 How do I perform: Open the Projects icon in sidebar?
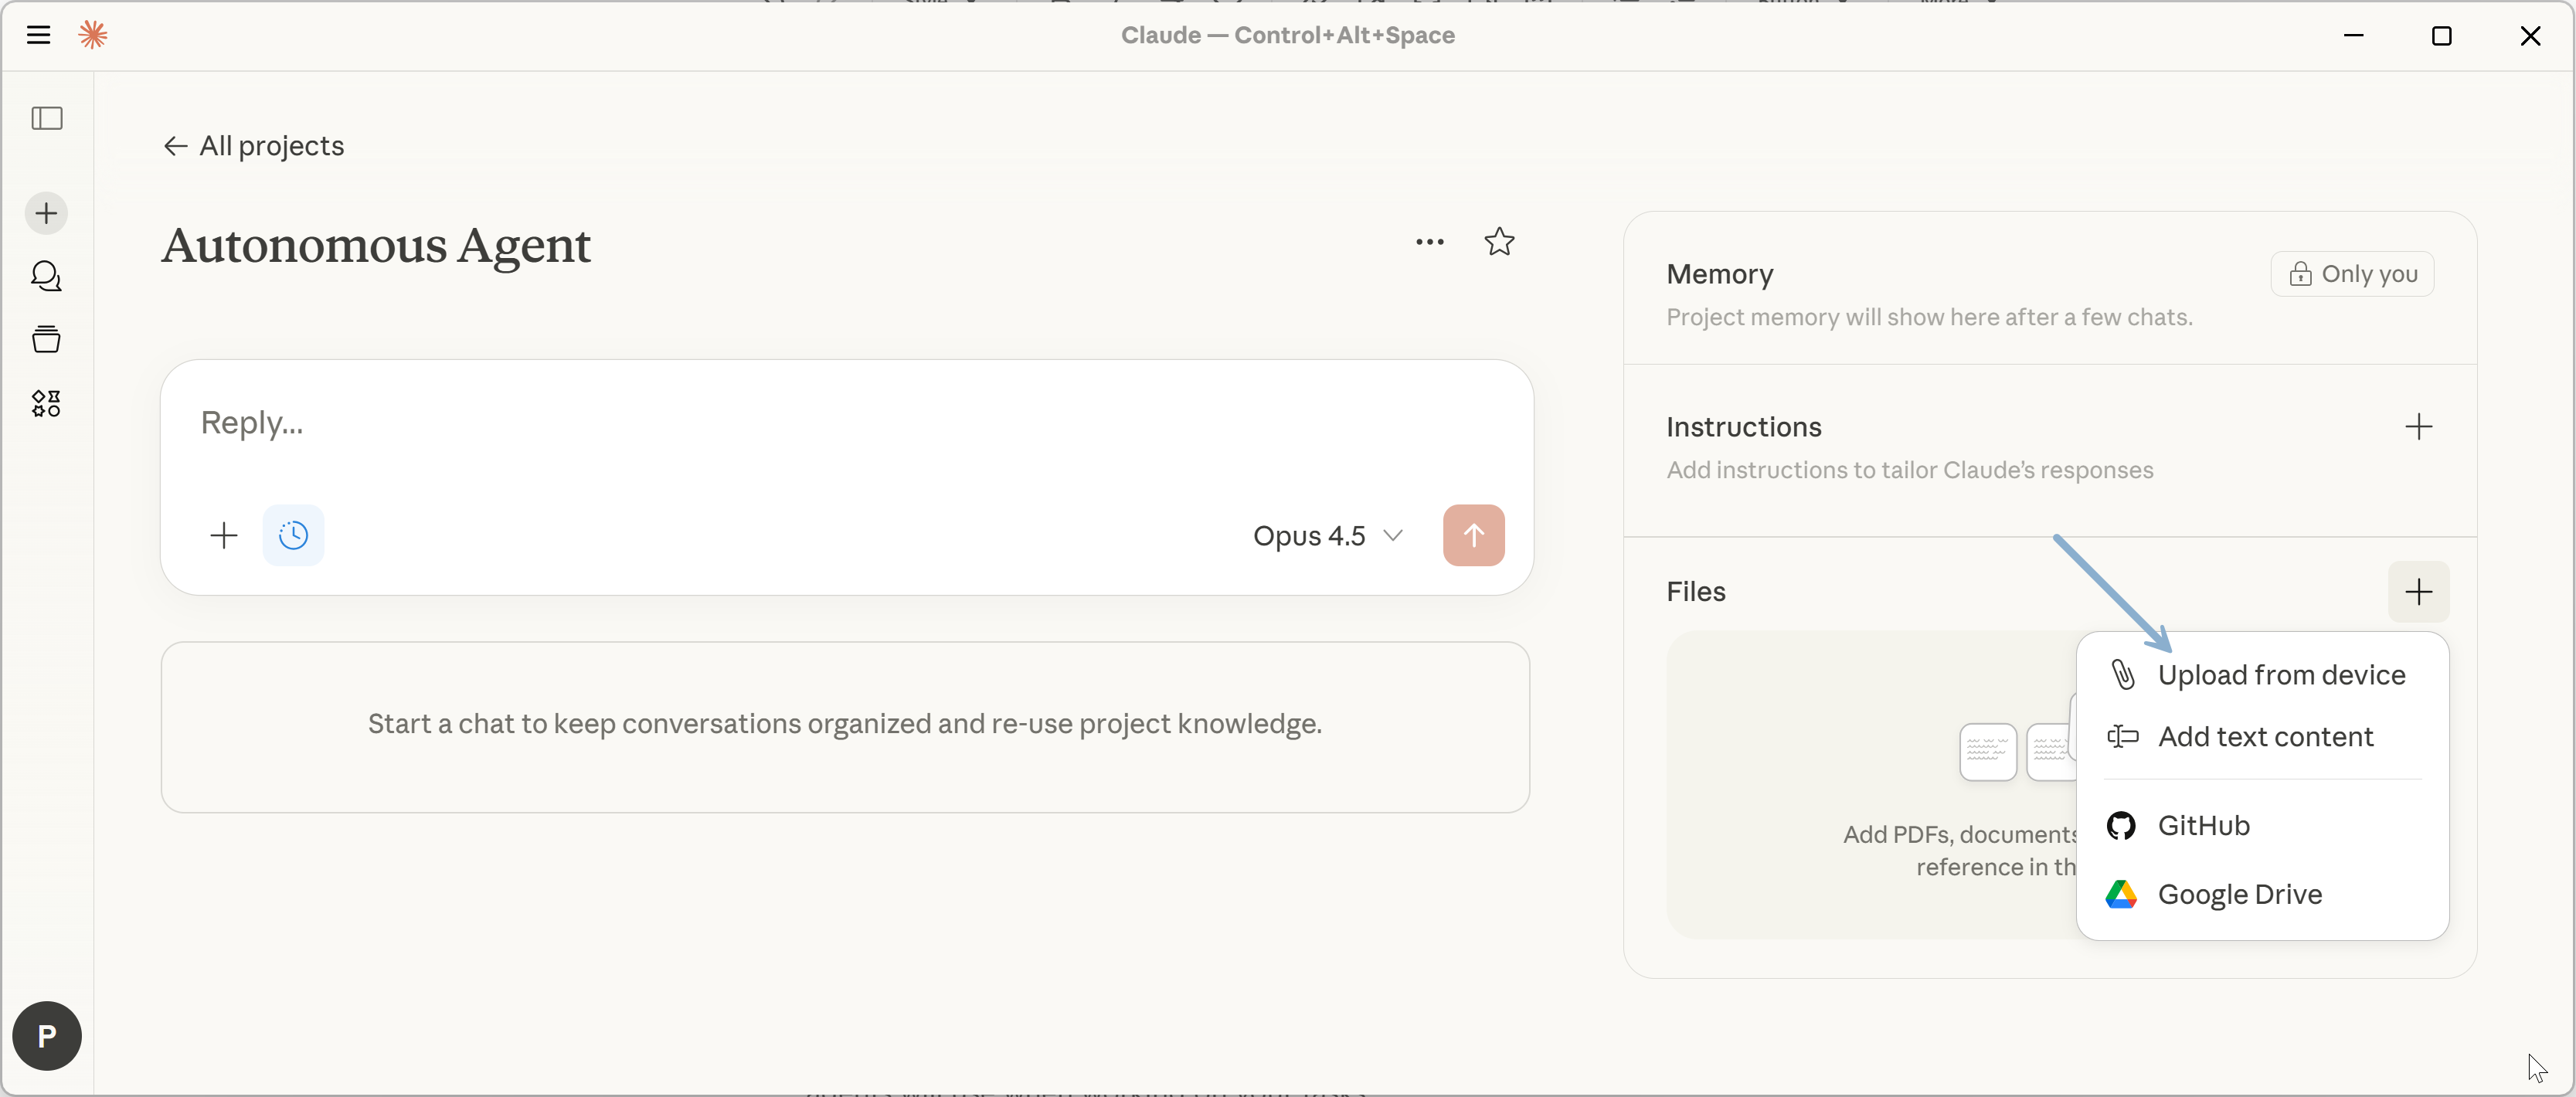[46, 339]
